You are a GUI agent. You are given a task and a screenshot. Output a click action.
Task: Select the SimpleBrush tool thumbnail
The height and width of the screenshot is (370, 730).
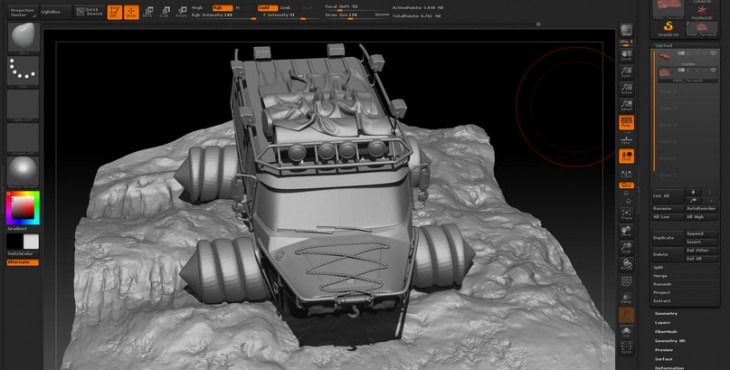point(668,28)
